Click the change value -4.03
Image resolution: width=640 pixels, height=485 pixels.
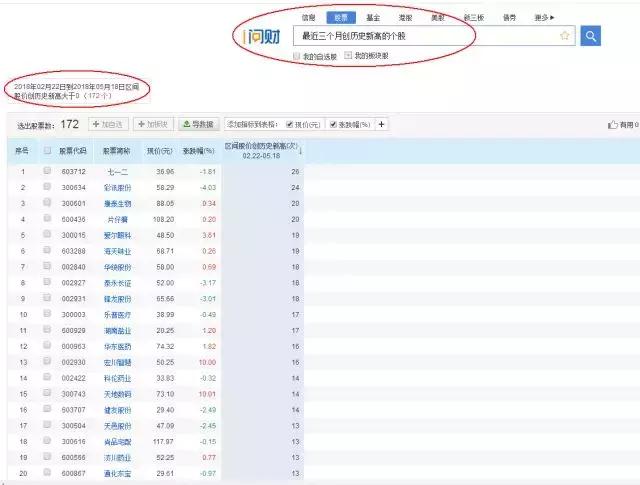point(208,188)
